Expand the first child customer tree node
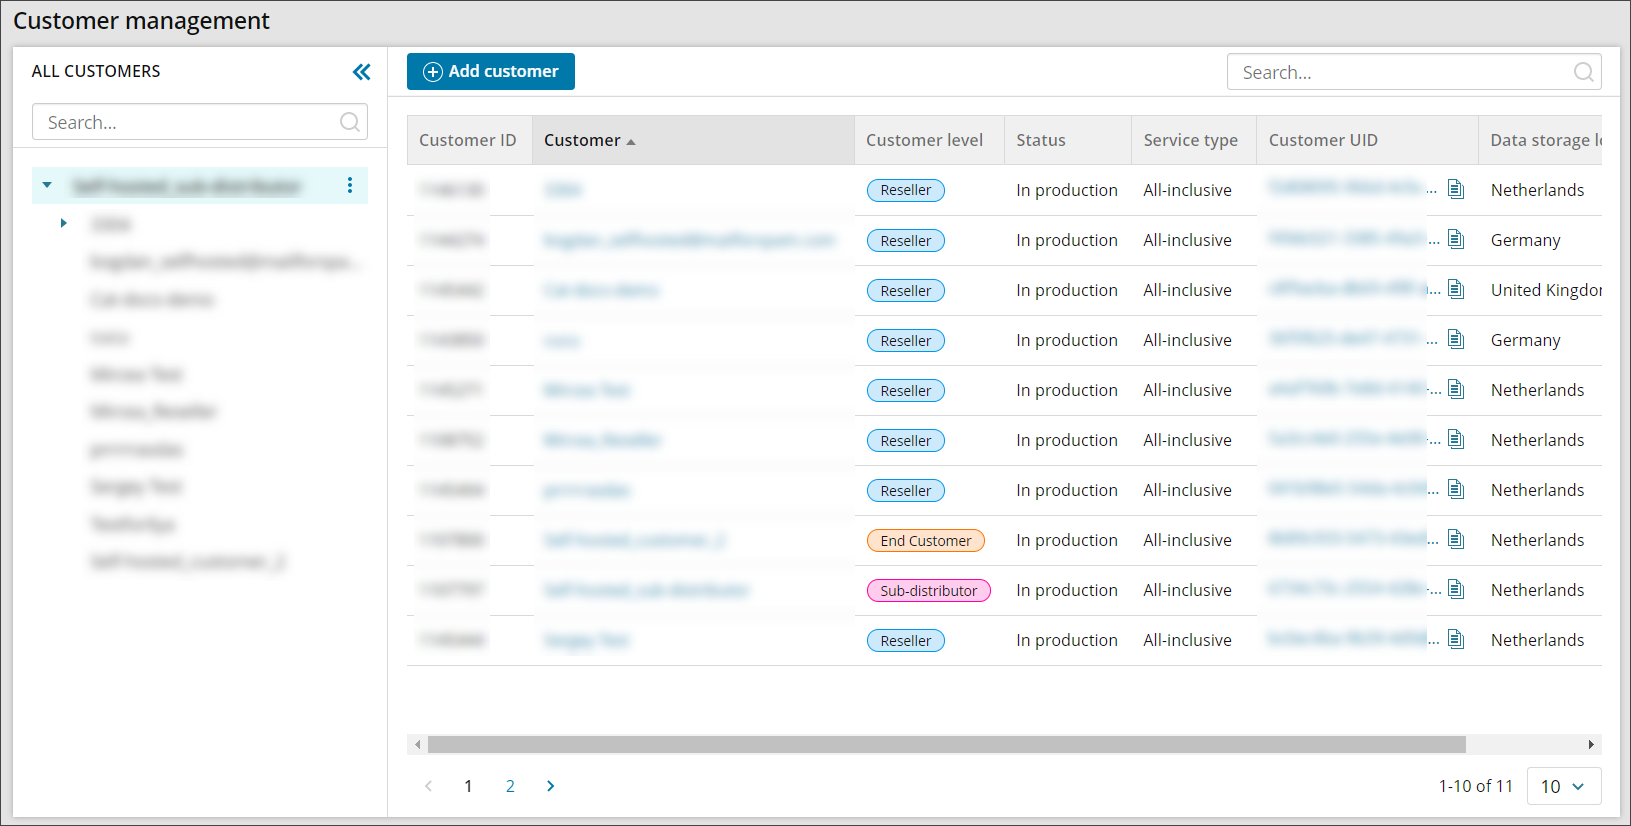 click(x=64, y=223)
